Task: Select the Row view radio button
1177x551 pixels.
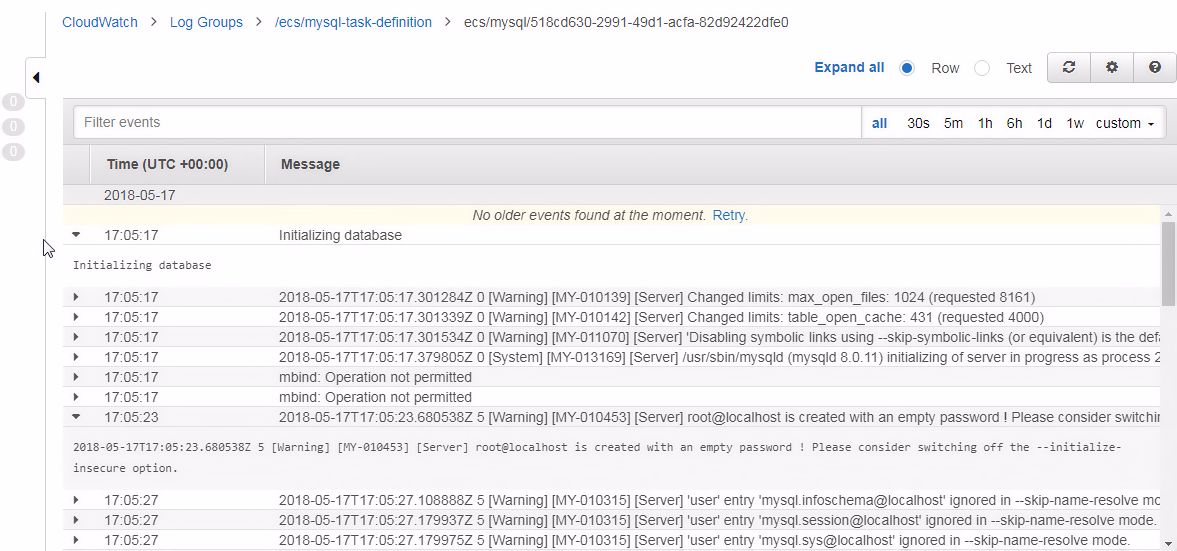Action: tap(907, 68)
